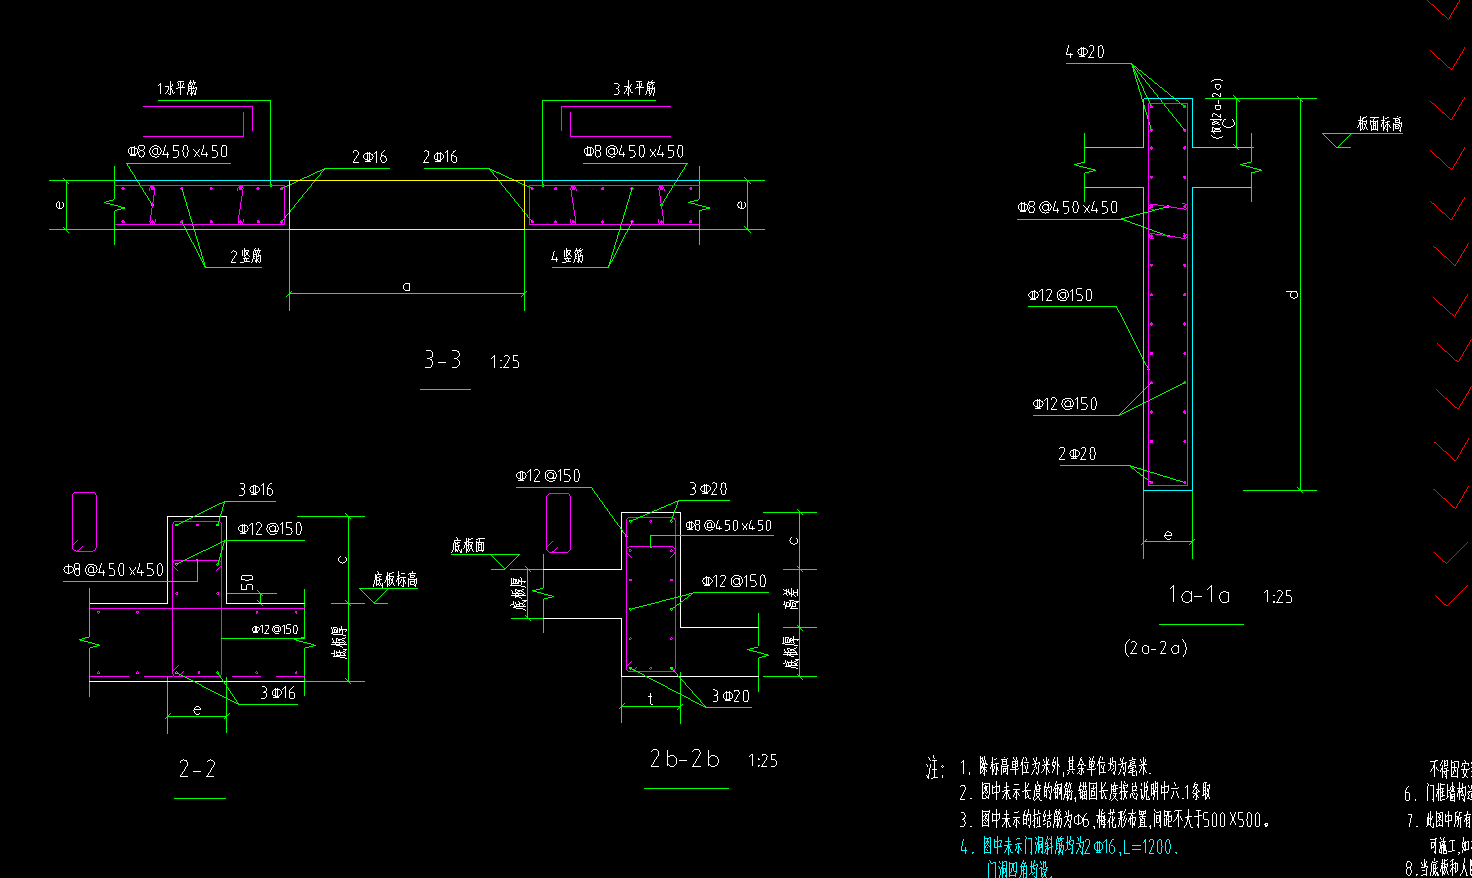This screenshot has height=878, width=1472.
Task: Select the upper '3Φ20' label in section 2b-2b
Action: (x=708, y=489)
